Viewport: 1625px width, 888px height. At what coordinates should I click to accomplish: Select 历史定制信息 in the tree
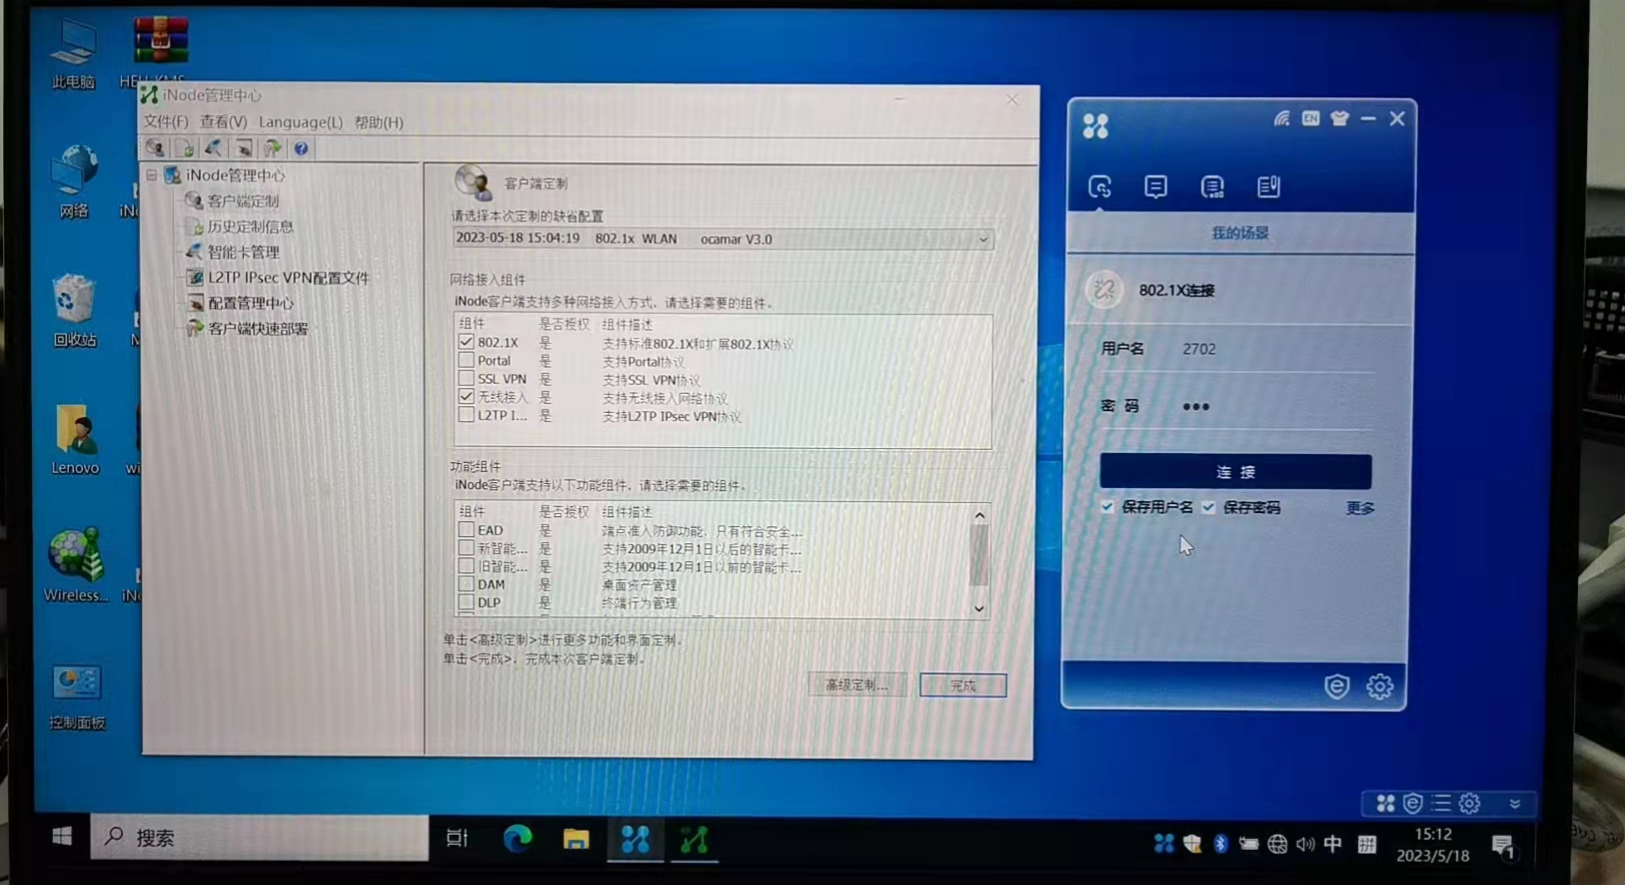coord(250,226)
